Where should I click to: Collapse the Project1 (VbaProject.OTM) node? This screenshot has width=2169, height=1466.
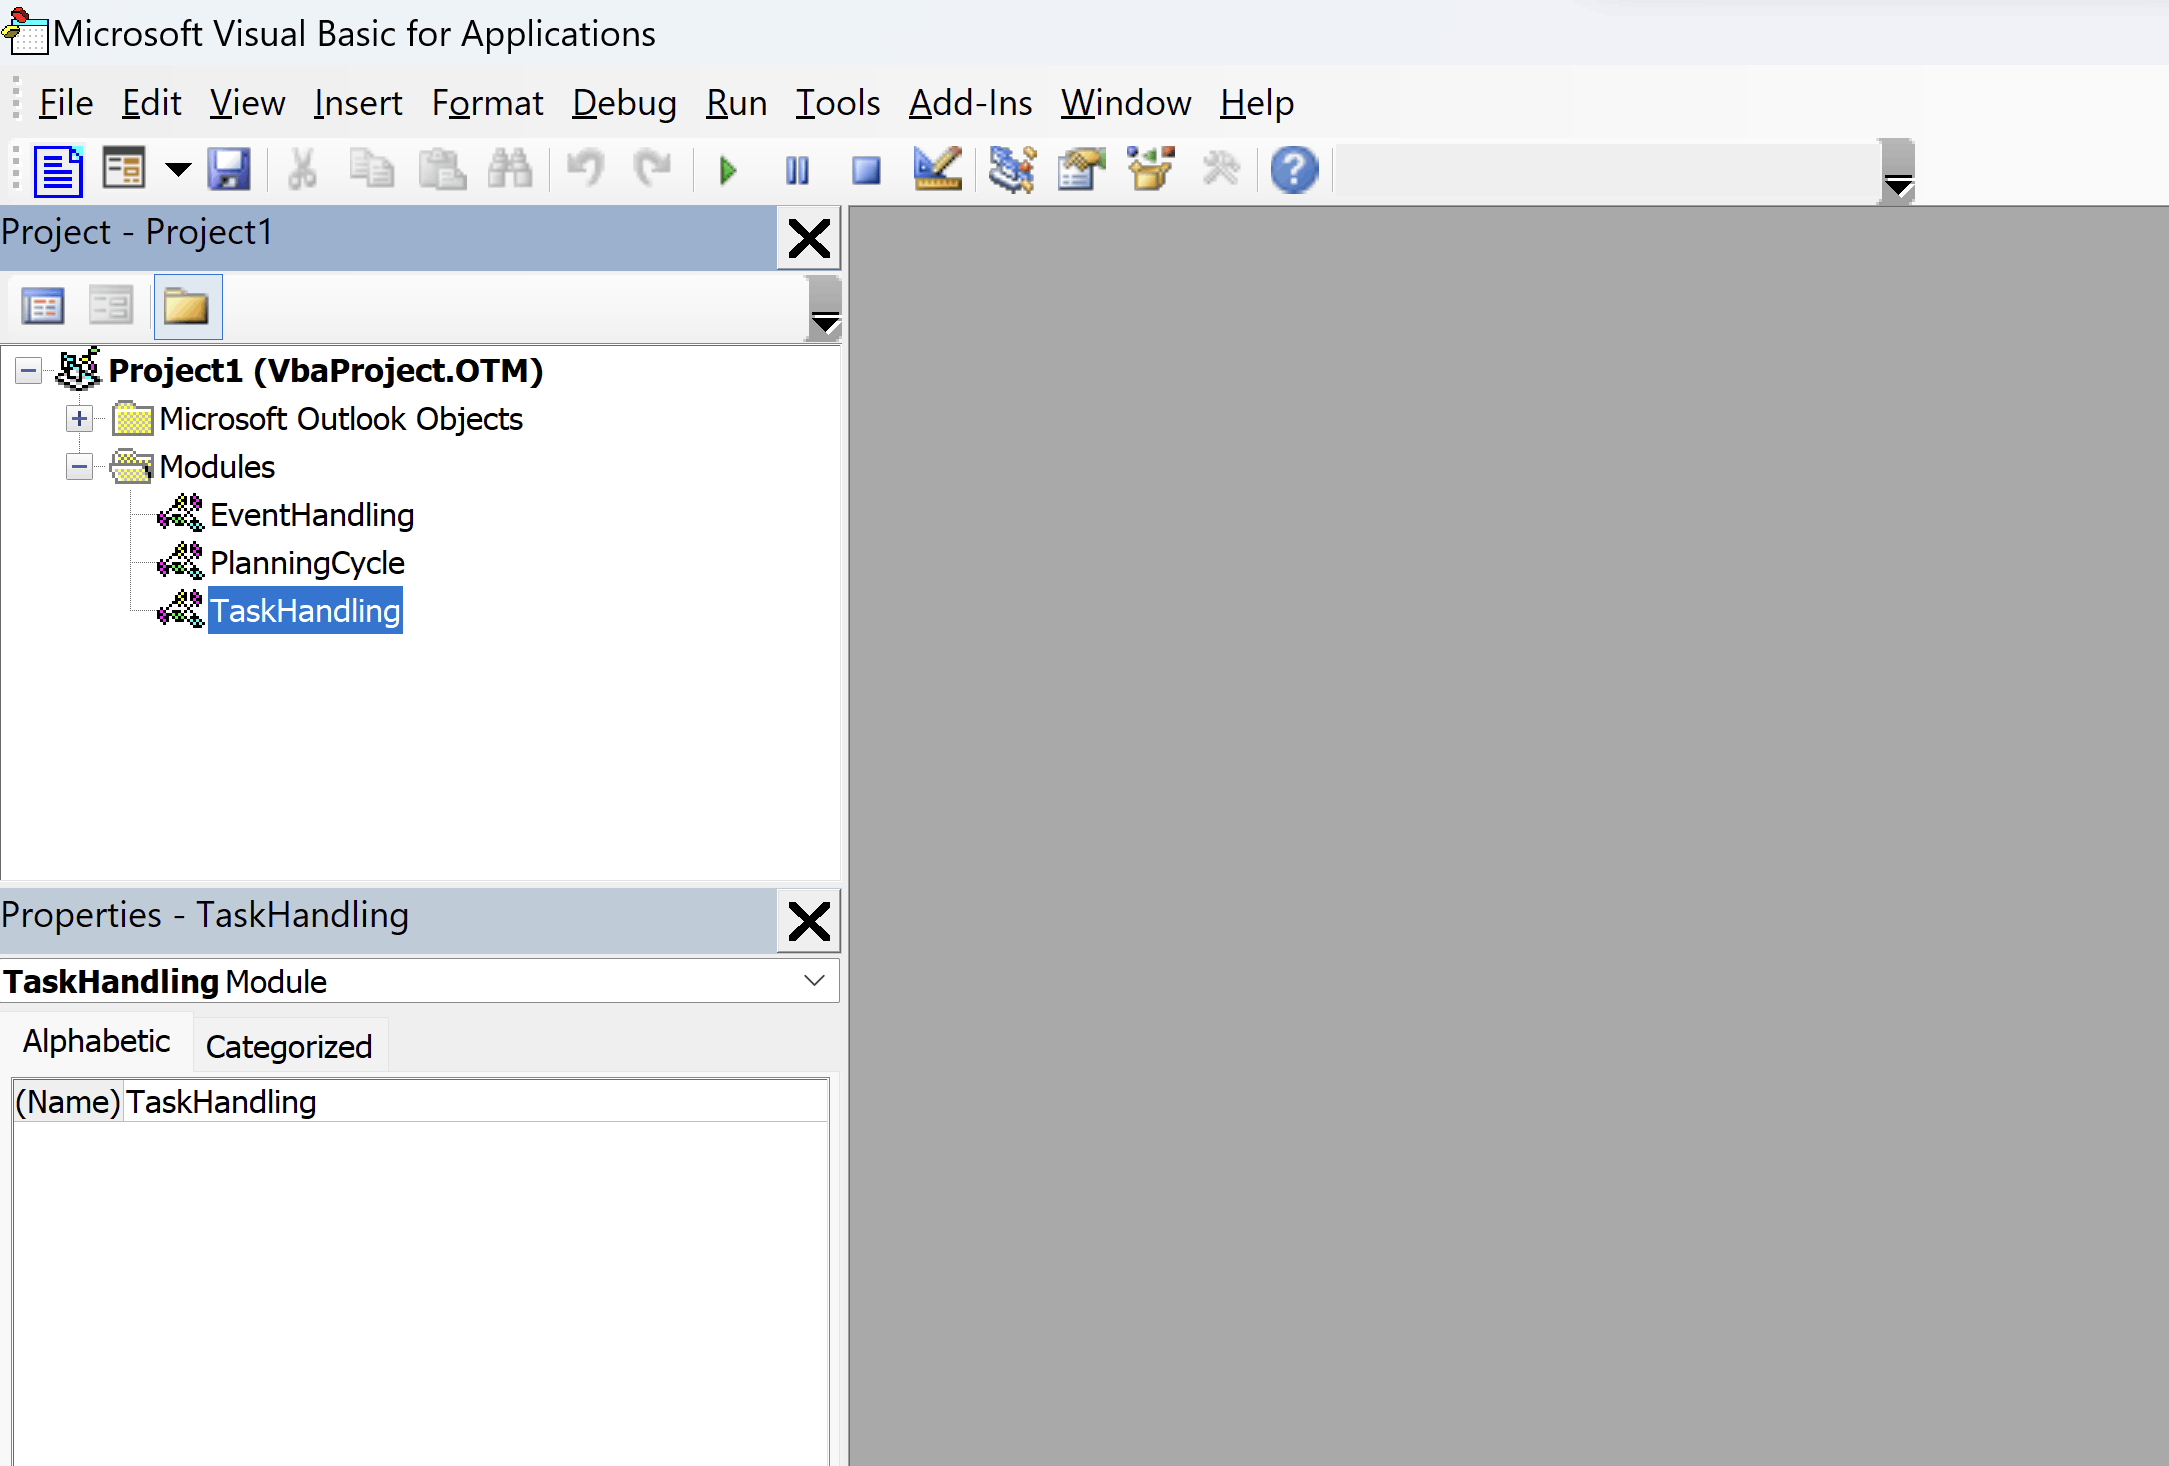coord(28,371)
